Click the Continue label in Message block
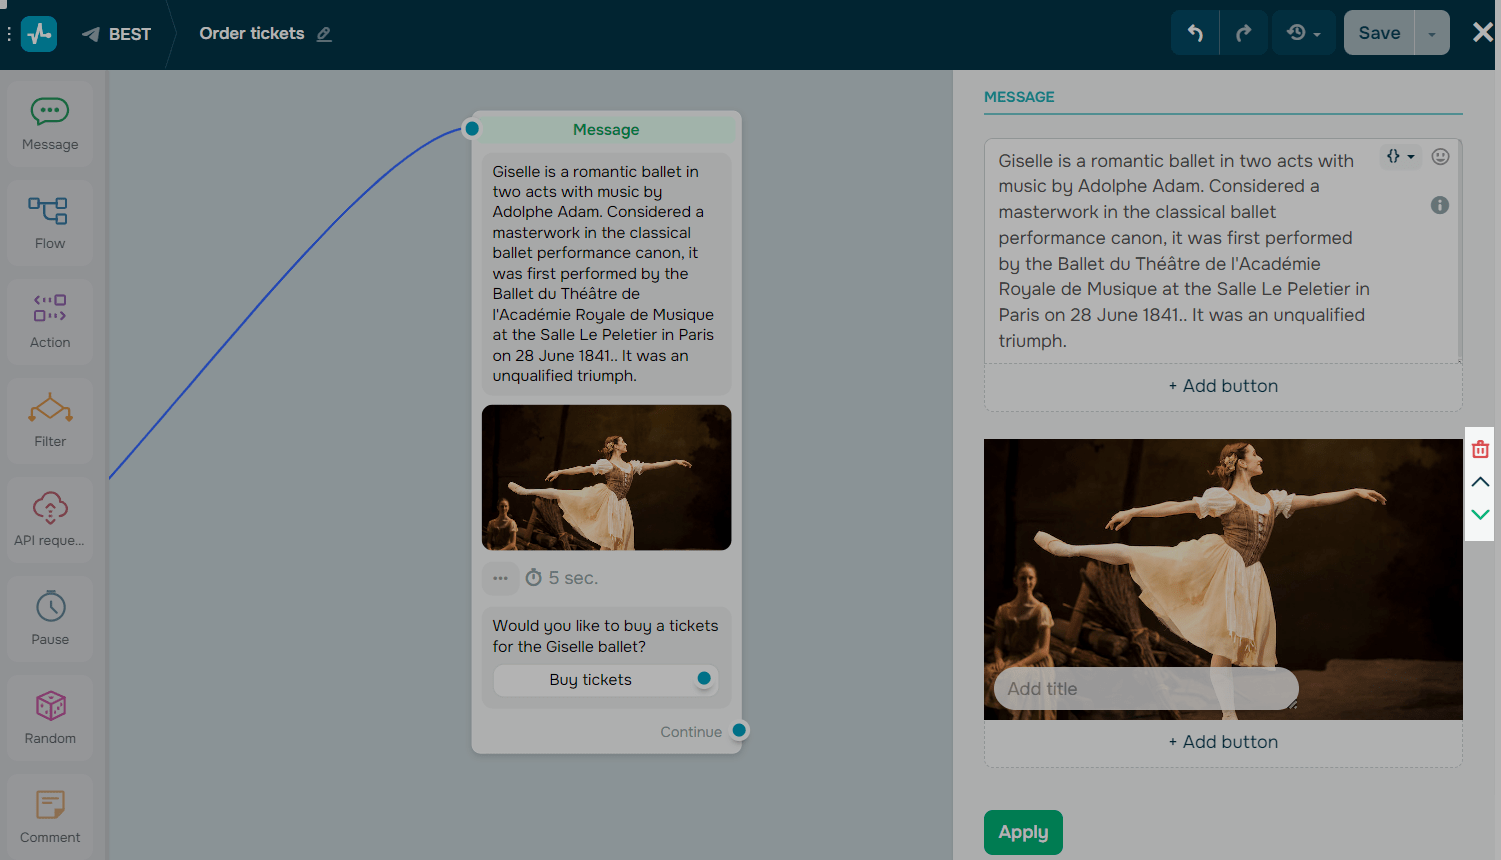Image resolution: width=1501 pixels, height=860 pixels. [691, 732]
